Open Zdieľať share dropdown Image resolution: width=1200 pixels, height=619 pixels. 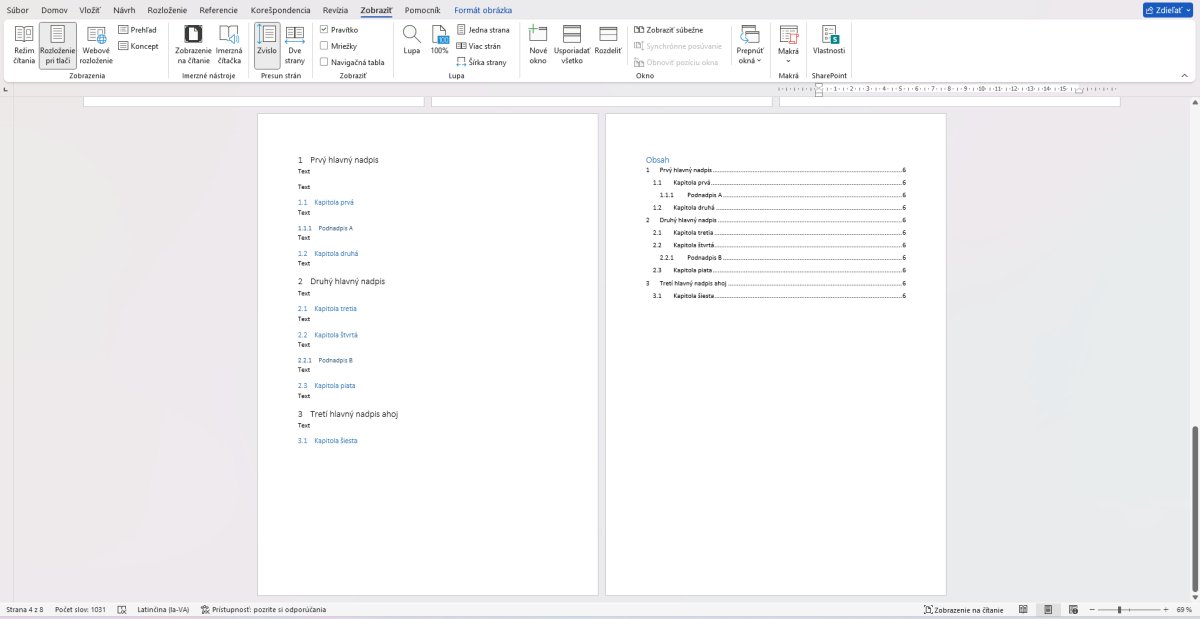(x=1169, y=9)
